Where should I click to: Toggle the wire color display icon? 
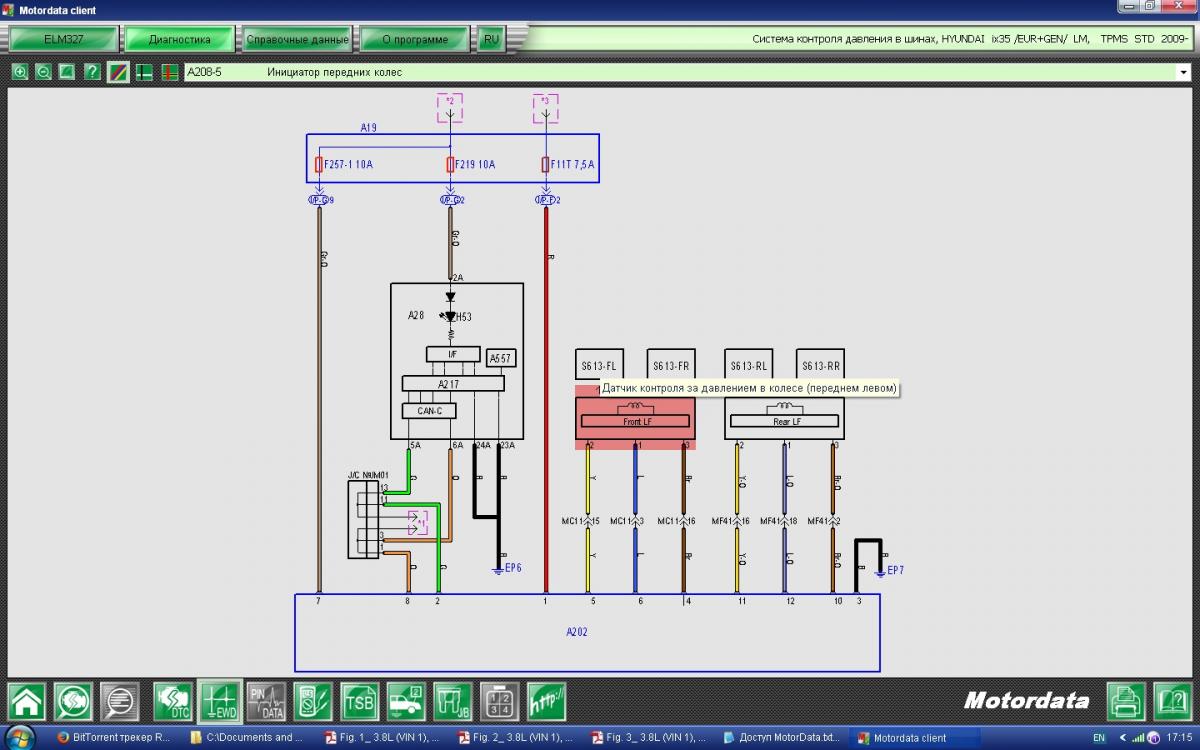(x=118, y=72)
